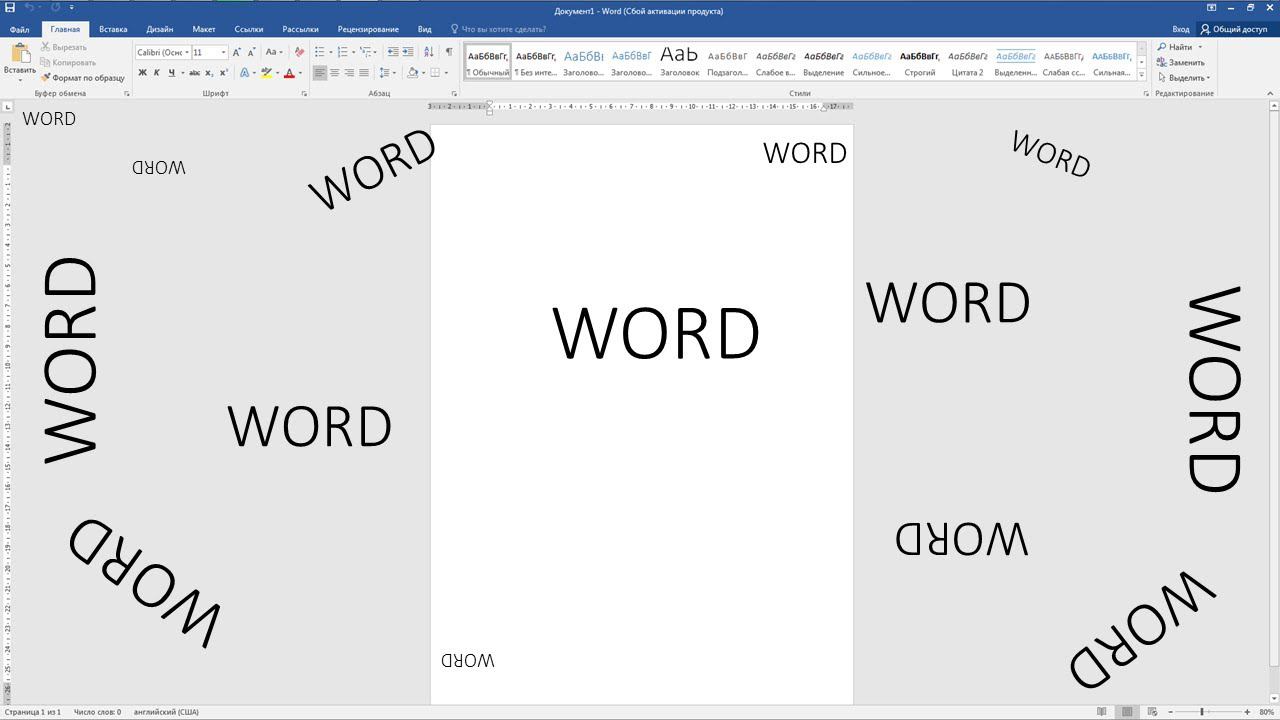Expand the multilevel list dropdown

tap(375, 52)
